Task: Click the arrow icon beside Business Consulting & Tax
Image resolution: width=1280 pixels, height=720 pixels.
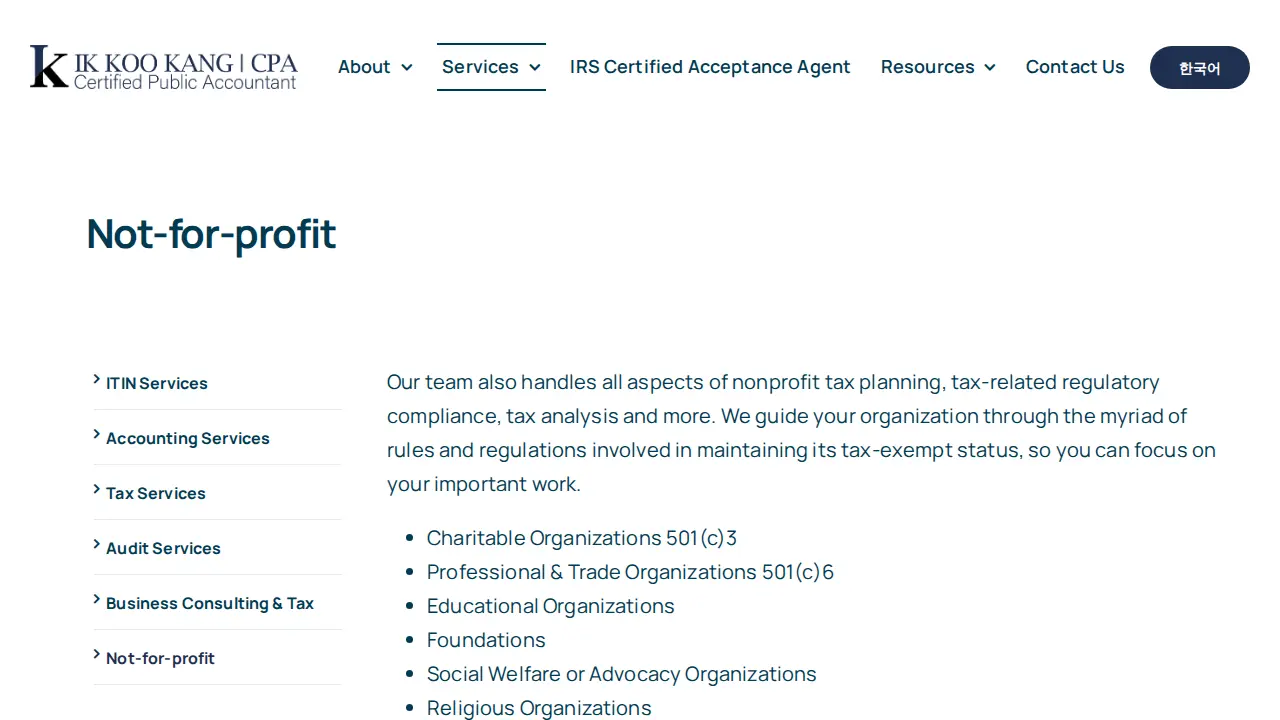Action: point(97,599)
